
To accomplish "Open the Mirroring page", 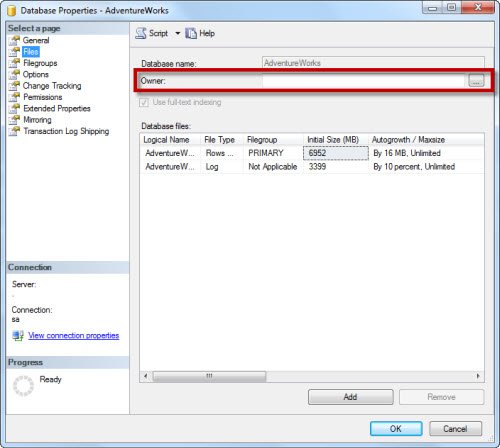I will point(37,120).
